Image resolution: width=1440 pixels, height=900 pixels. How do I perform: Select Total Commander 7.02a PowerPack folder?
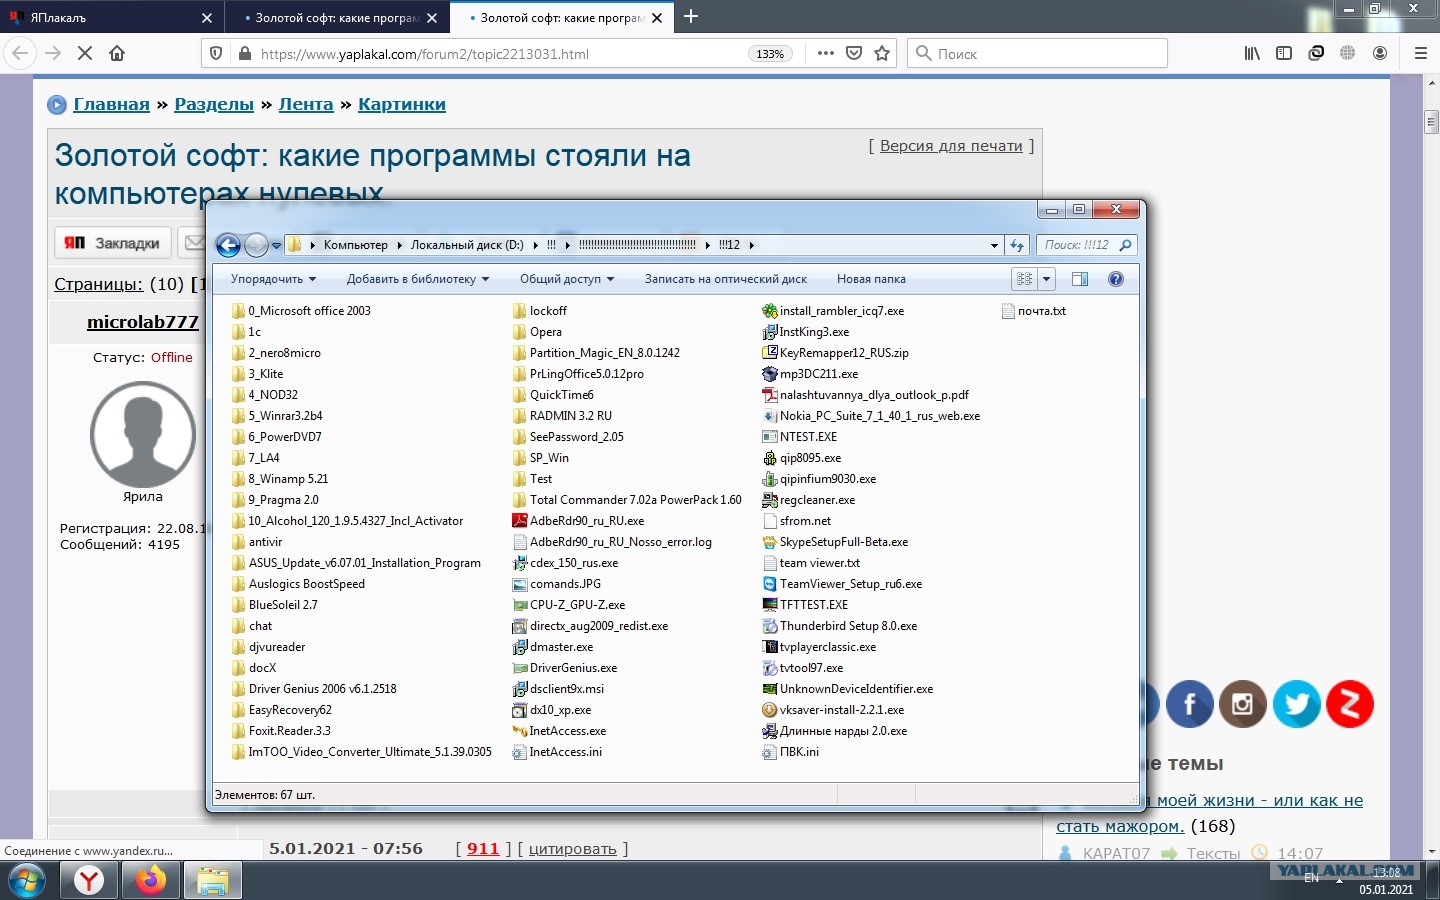pos(628,500)
